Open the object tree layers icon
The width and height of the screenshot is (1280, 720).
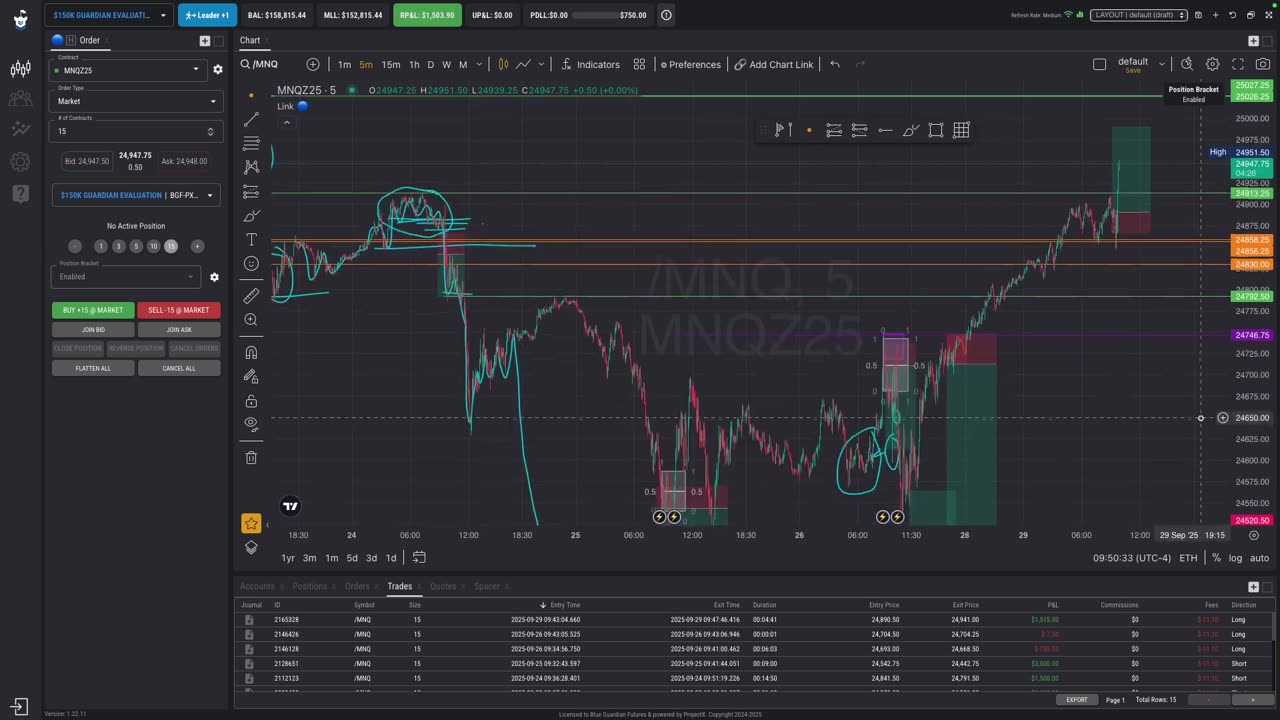(251, 547)
